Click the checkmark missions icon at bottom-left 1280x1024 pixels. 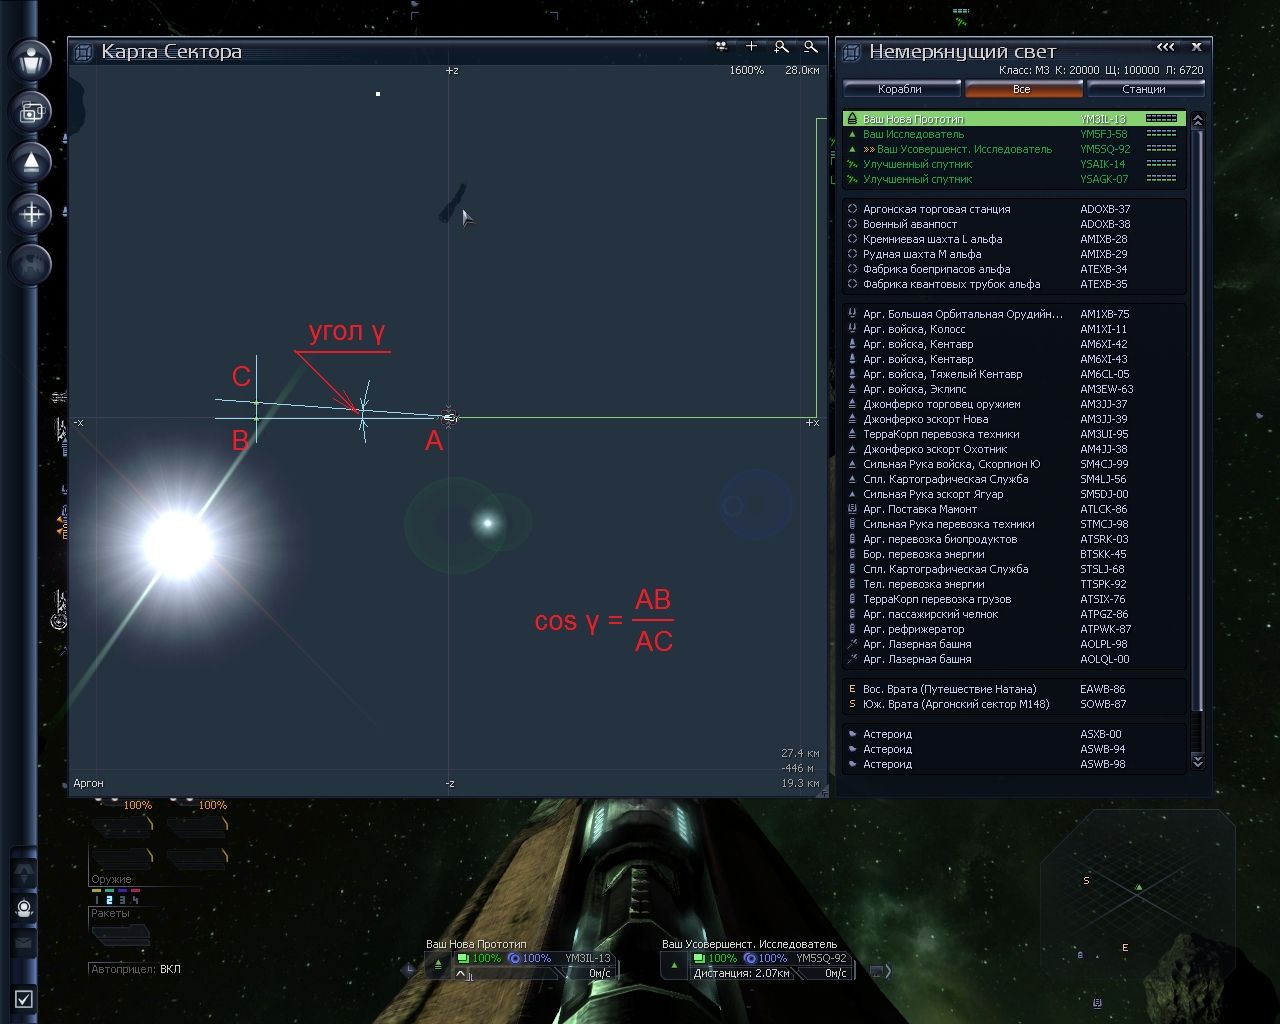[x=24, y=998]
